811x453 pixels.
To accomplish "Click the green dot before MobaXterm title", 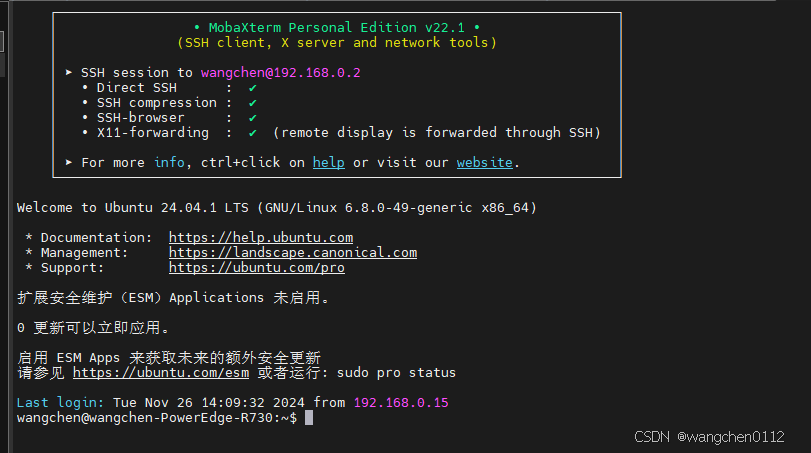I will [197, 27].
